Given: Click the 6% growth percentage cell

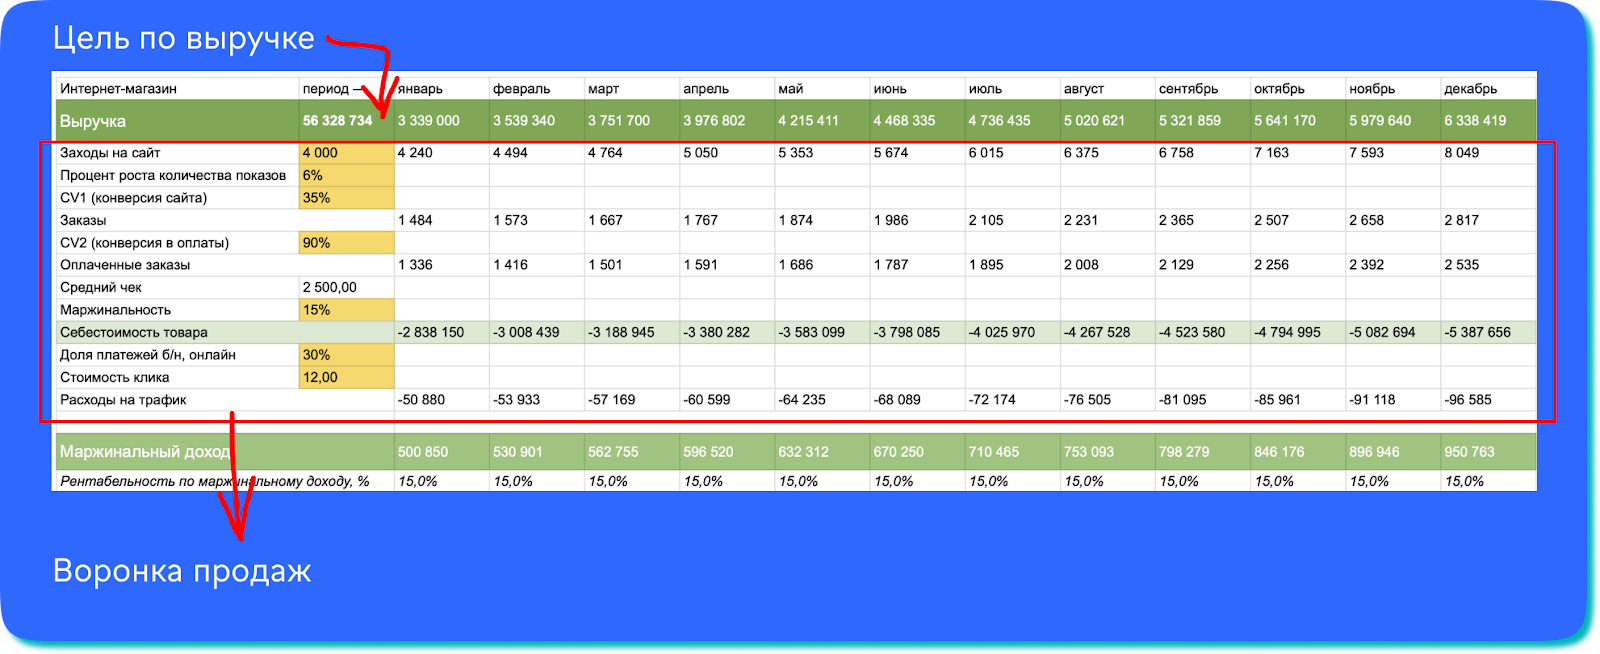Looking at the screenshot, I should click(x=345, y=175).
